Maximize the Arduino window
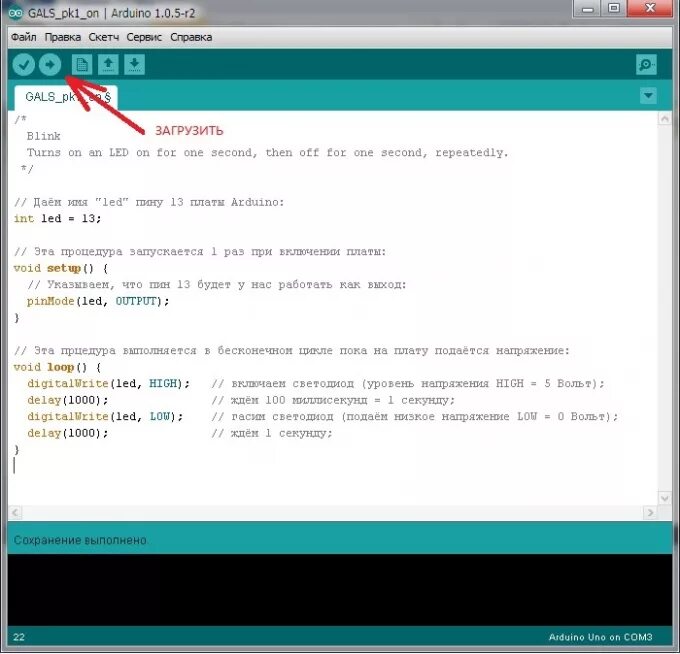Screen dimensions: 680x654 point(614,8)
